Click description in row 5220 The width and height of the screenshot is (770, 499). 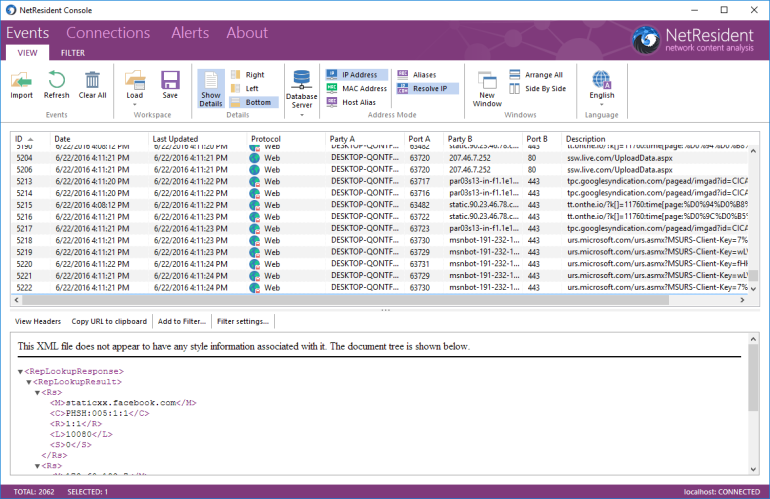[x=658, y=264]
